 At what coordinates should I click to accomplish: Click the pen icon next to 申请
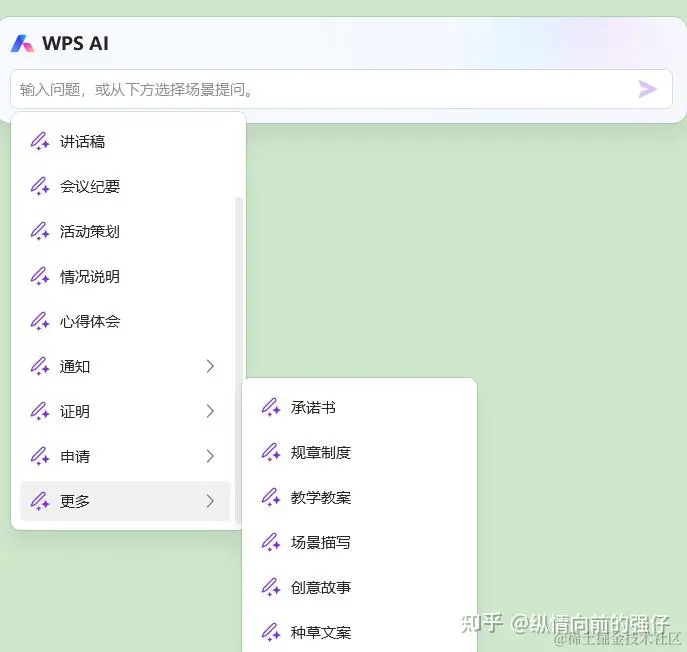point(40,457)
